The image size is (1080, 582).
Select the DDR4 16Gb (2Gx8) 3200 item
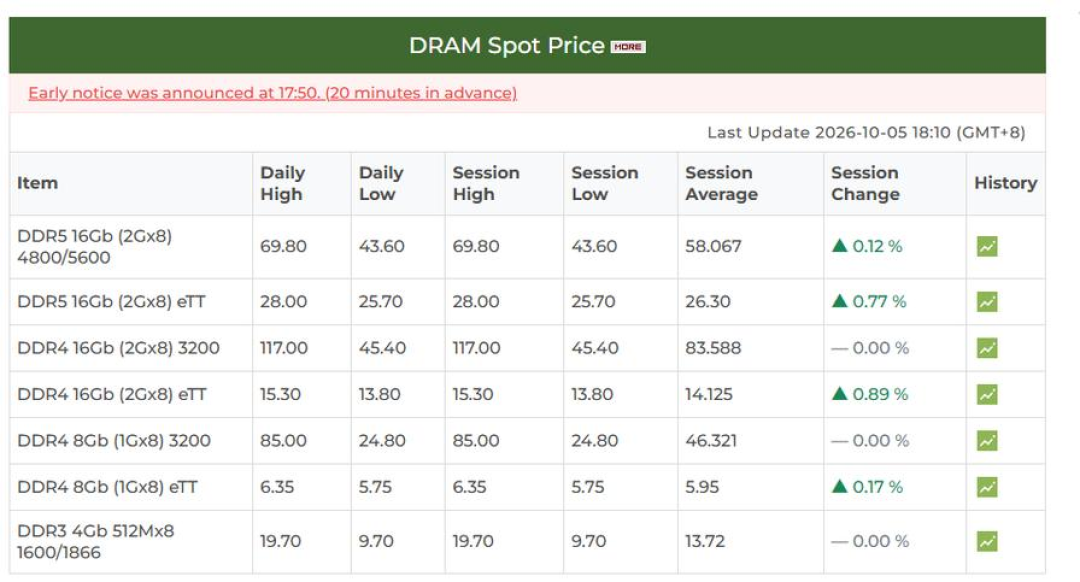pyautogui.click(x=118, y=348)
